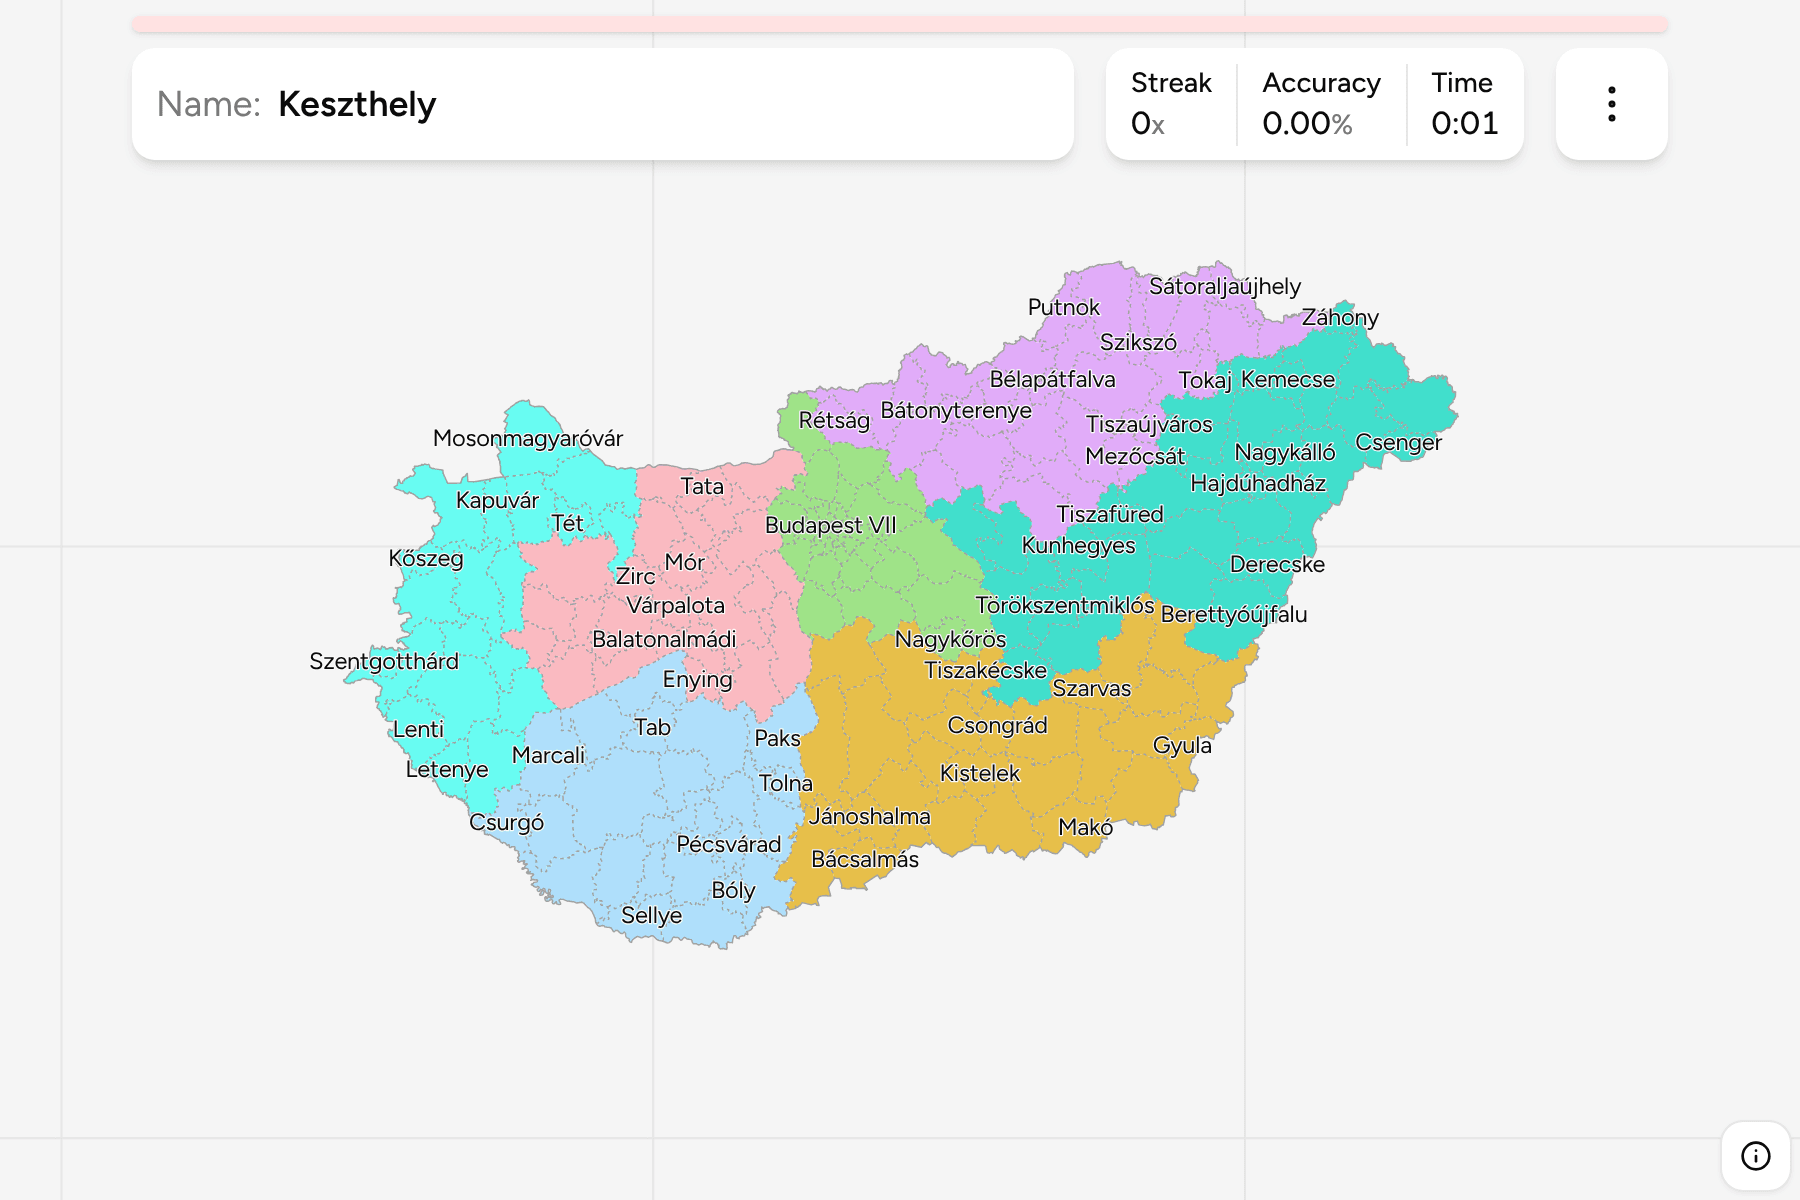Click the Keszthely name prompt box
The image size is (1800, 1200).
tap(603, 104)
